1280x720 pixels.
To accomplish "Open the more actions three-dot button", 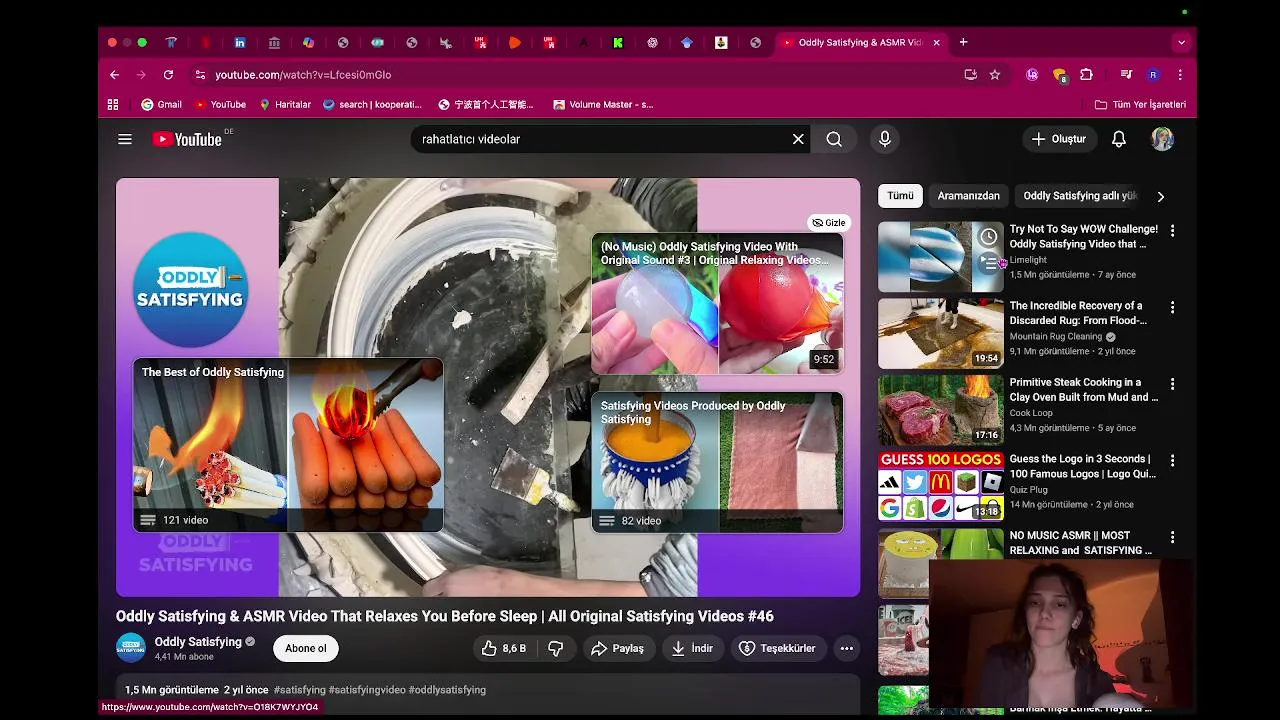I will (x=847, y=648).
